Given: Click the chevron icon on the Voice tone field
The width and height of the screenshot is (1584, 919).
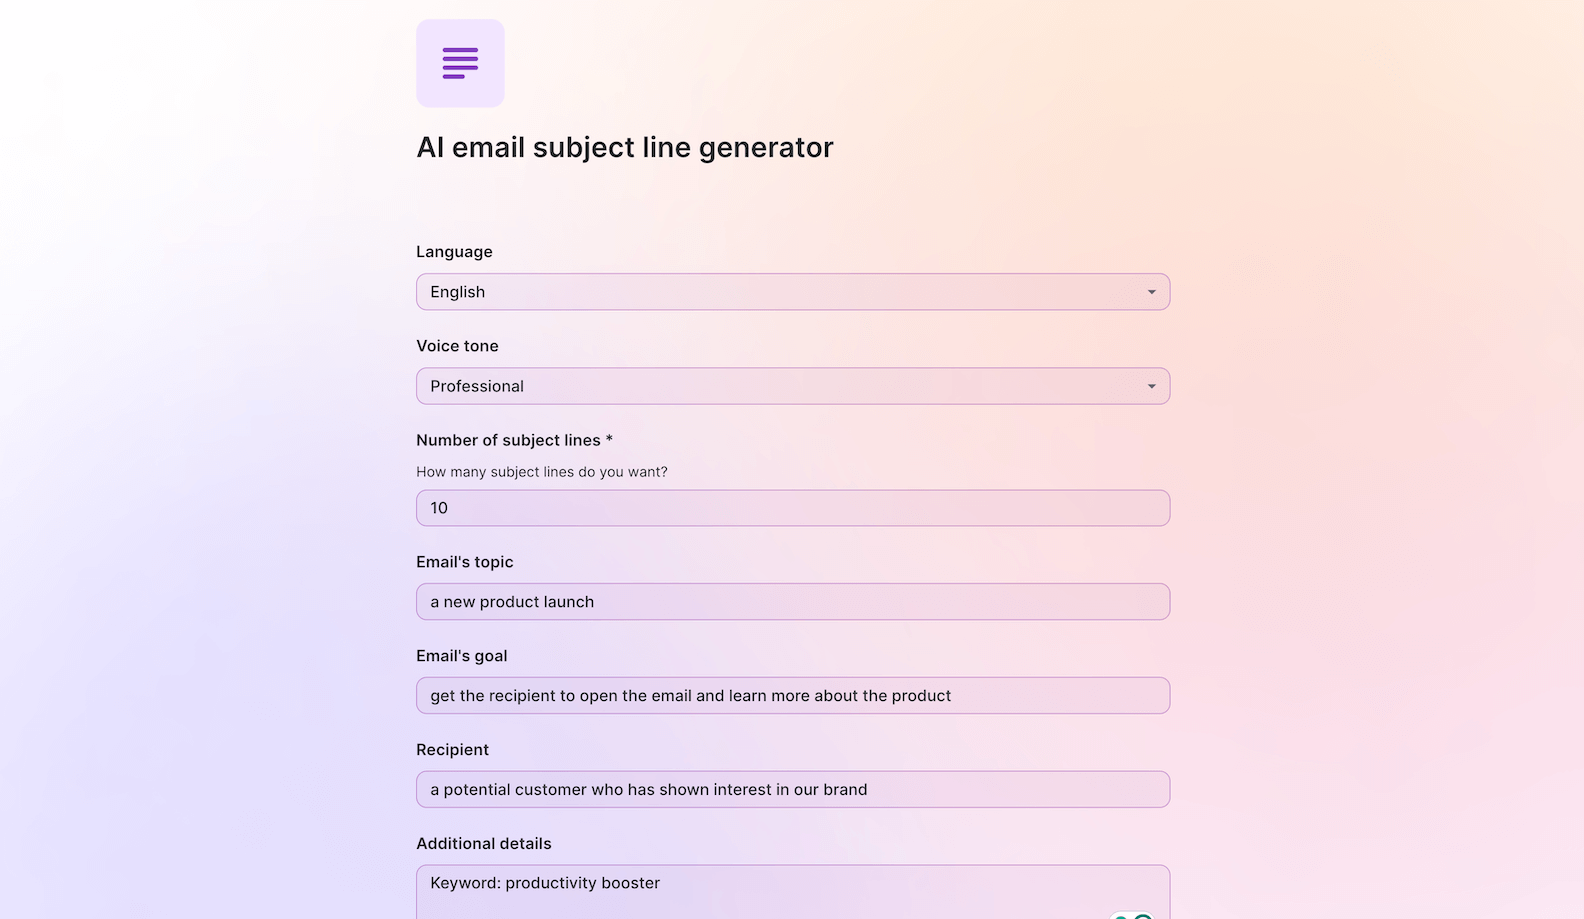Looking at the screenshot, I should (1151, 386).
